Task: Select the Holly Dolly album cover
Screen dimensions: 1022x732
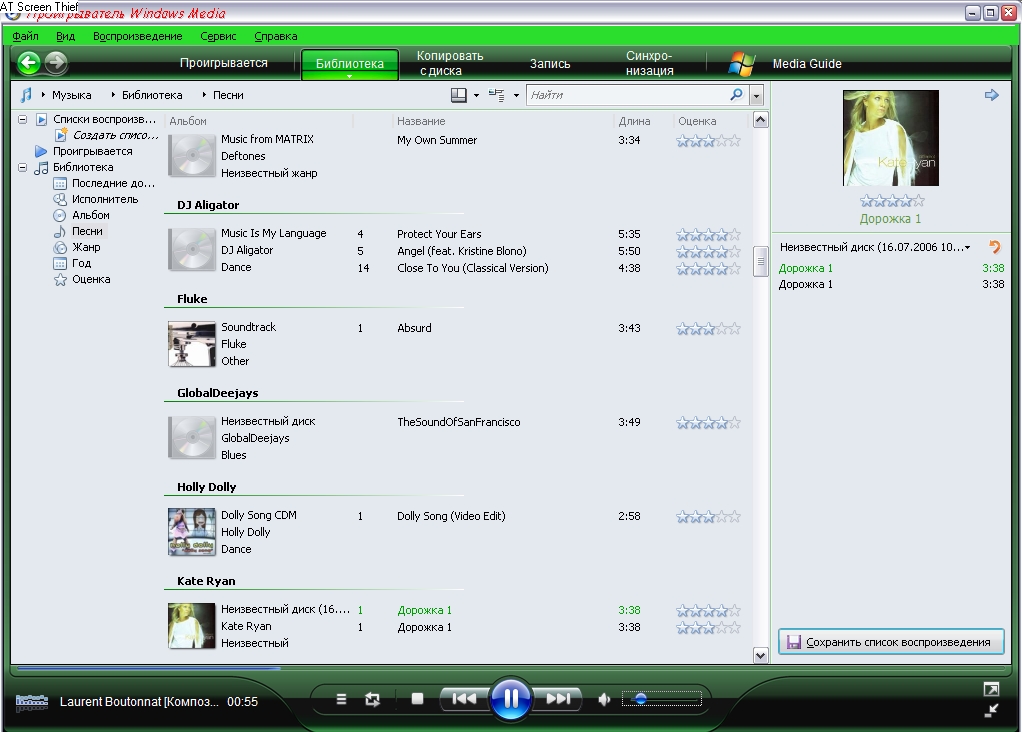Action: coord(192,532)
